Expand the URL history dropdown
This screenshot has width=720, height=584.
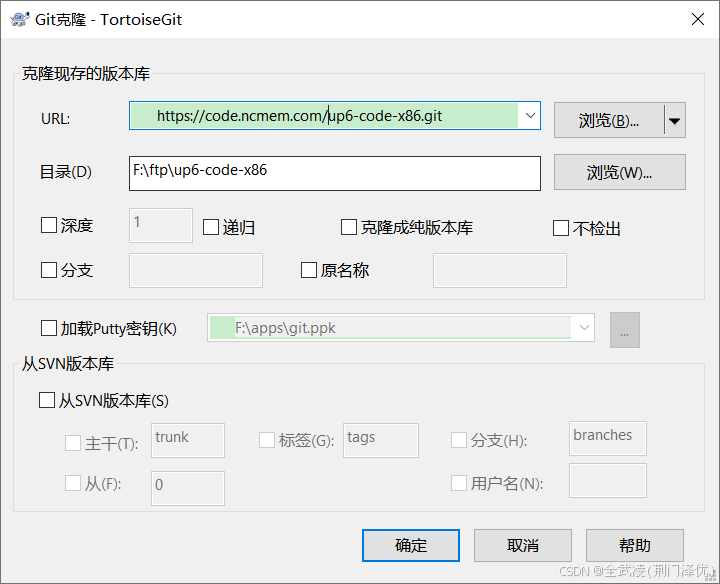(529, 116)
